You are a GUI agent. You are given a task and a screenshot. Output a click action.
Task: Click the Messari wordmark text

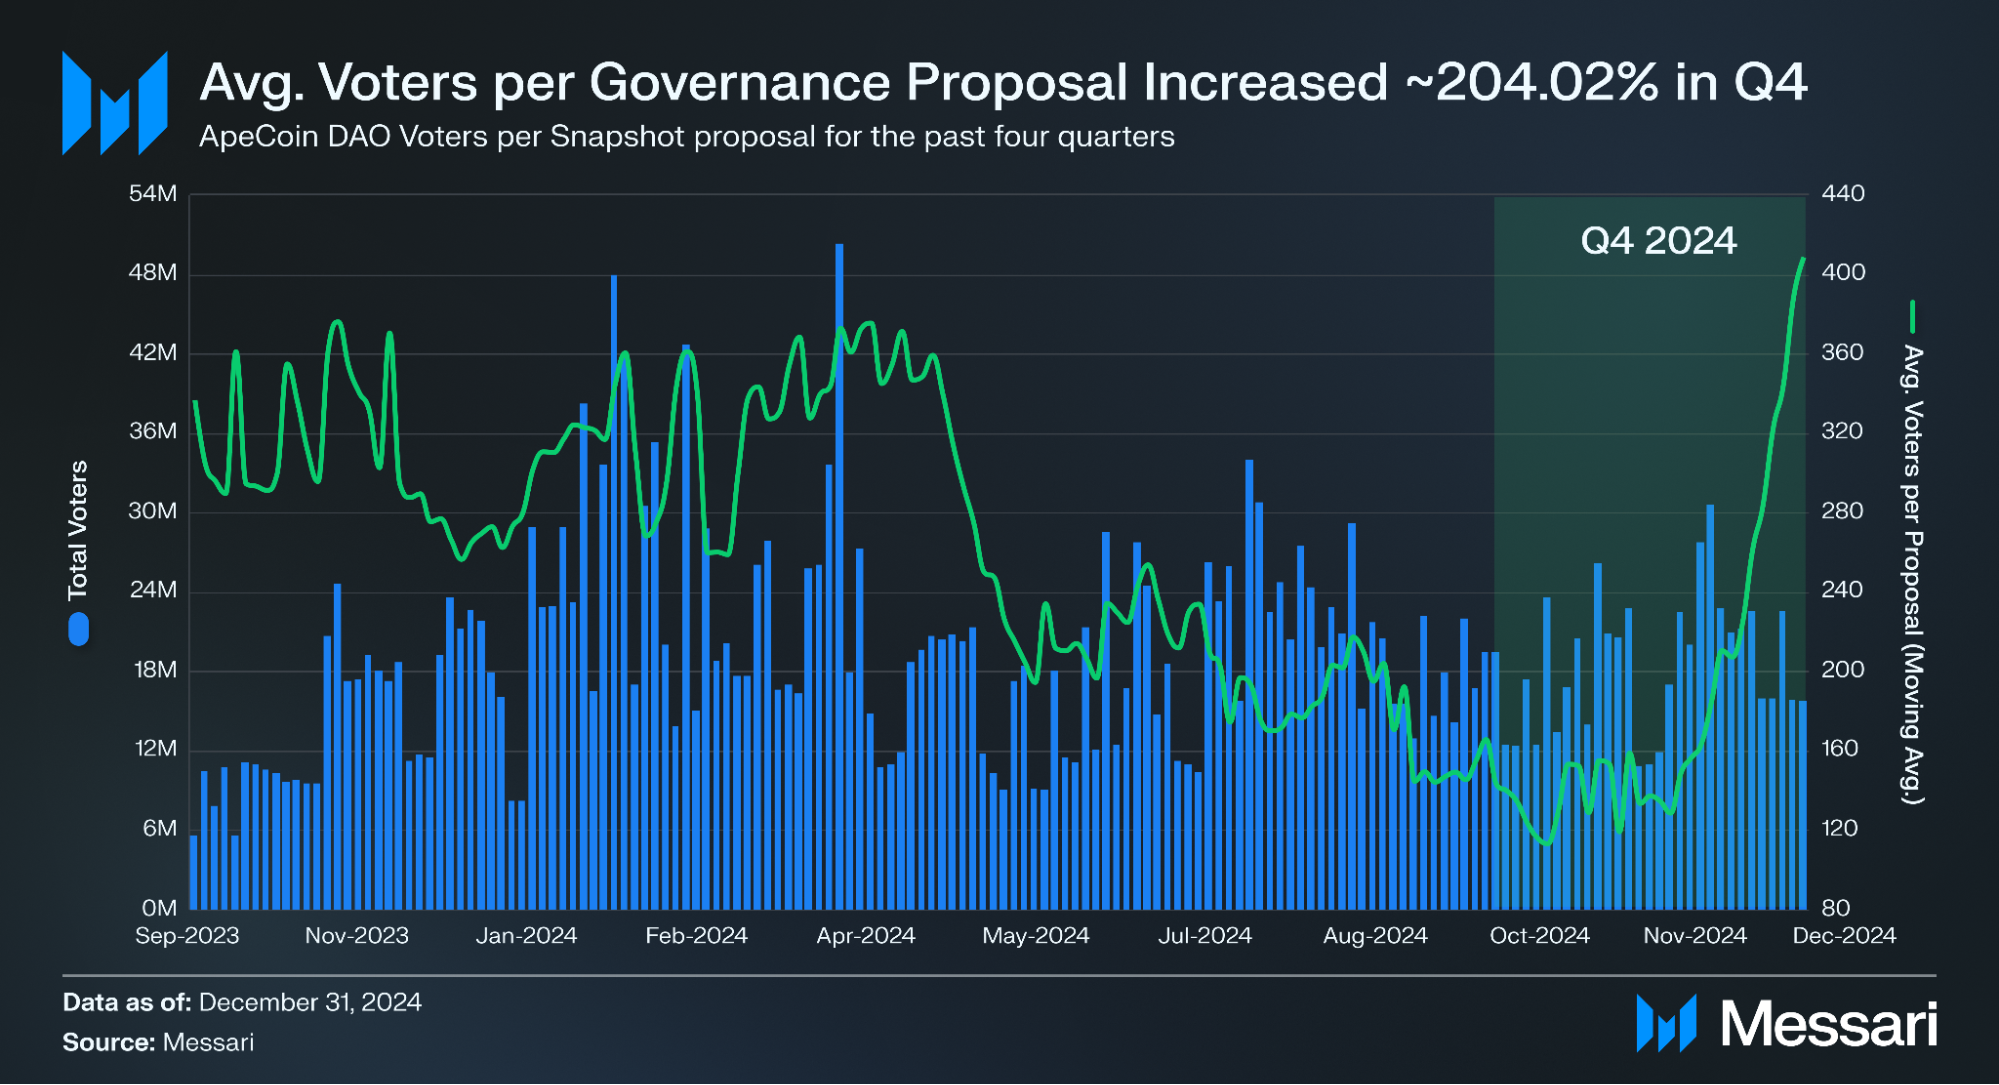(x=1829, y=1024)
